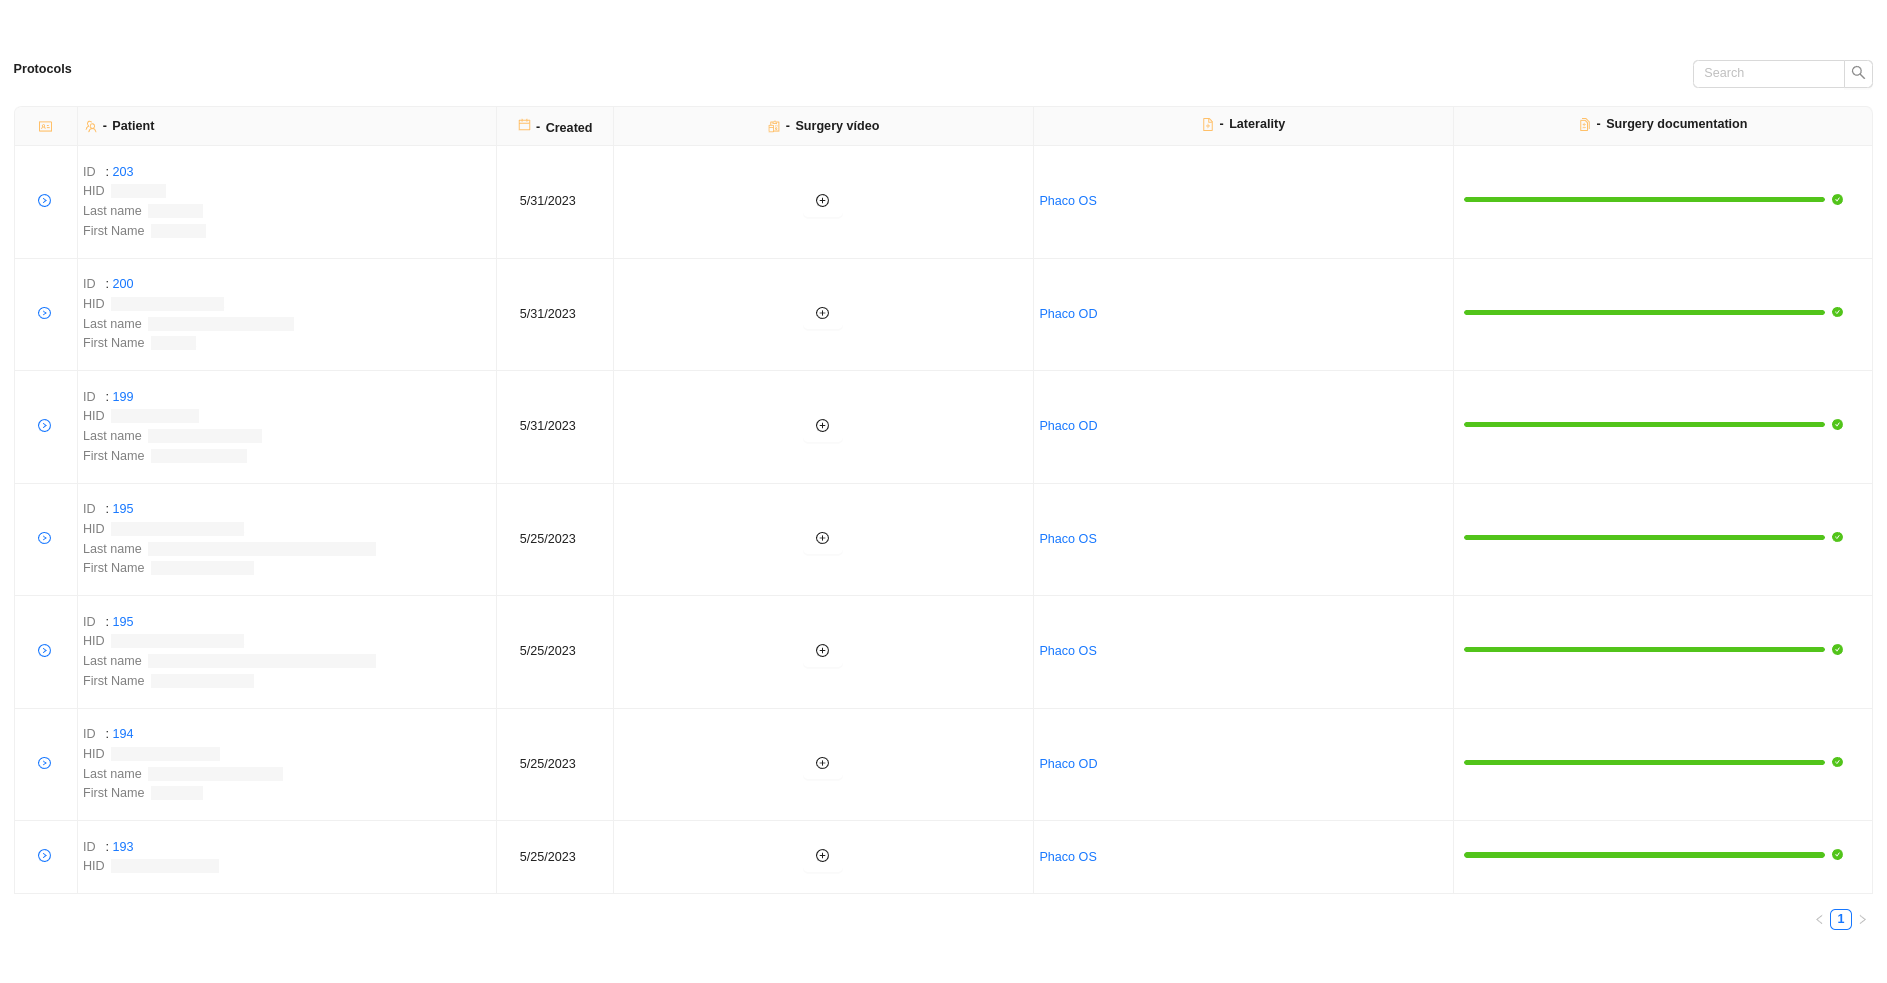Click the ID card icon in table header

[x=45, y=127]
